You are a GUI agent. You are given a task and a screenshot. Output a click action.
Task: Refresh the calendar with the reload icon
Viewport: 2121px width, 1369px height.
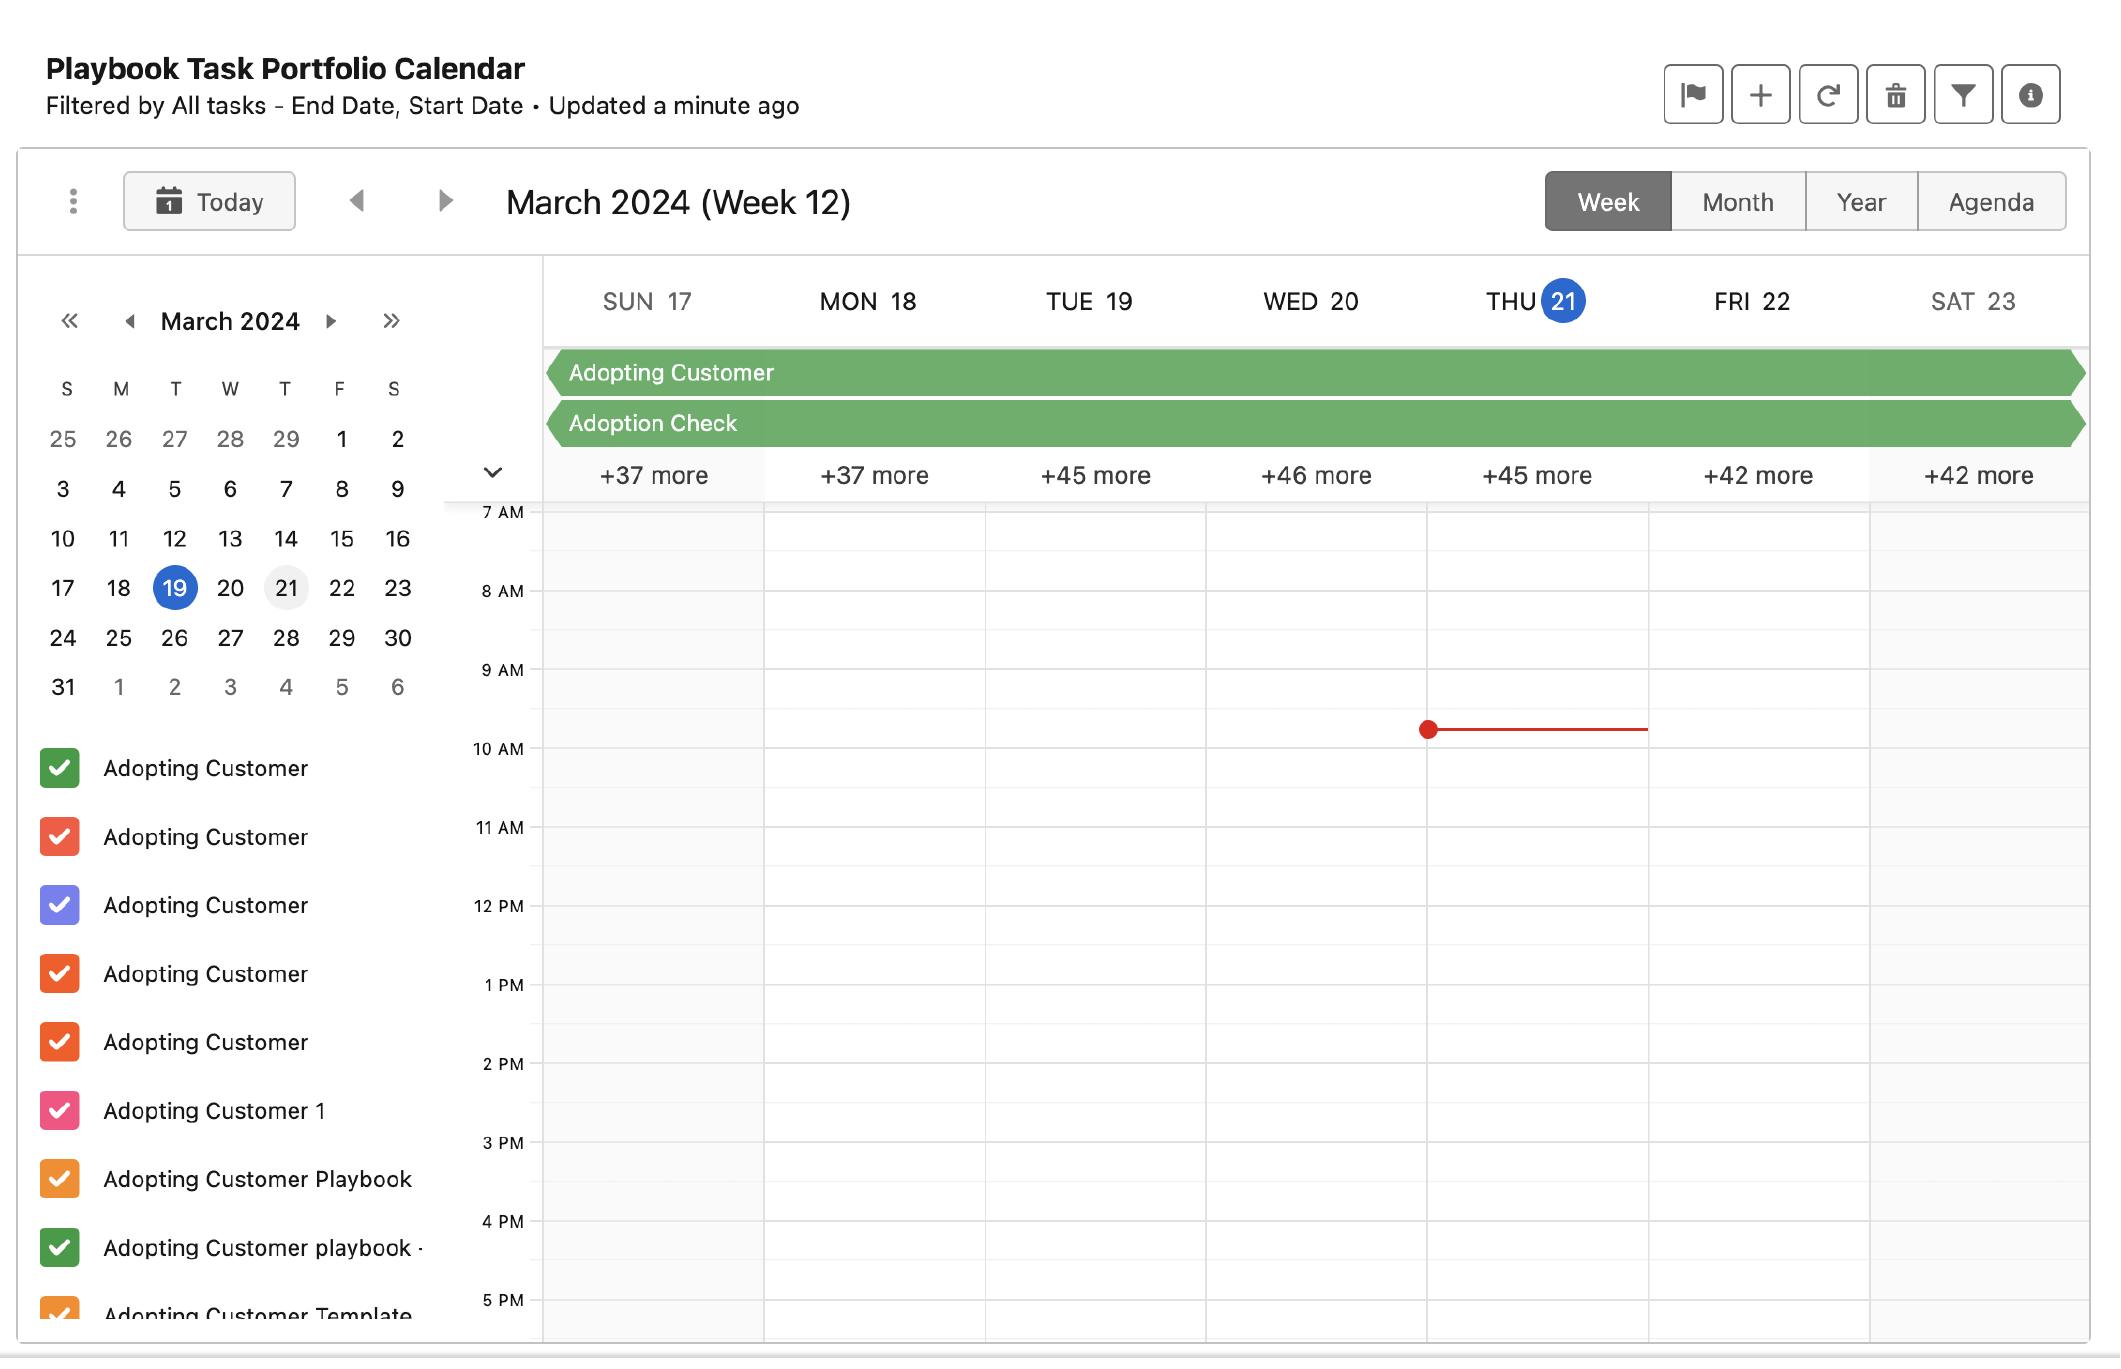click(x=1828, y=95)
